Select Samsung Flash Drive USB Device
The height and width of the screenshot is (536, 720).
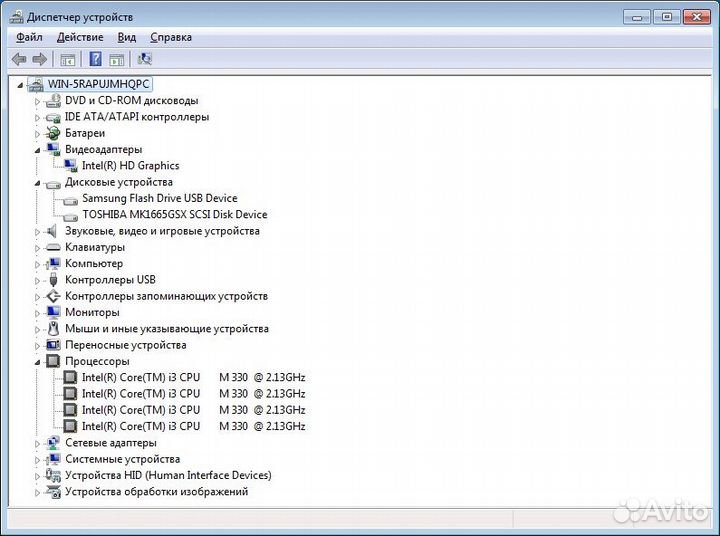[159, 198]
